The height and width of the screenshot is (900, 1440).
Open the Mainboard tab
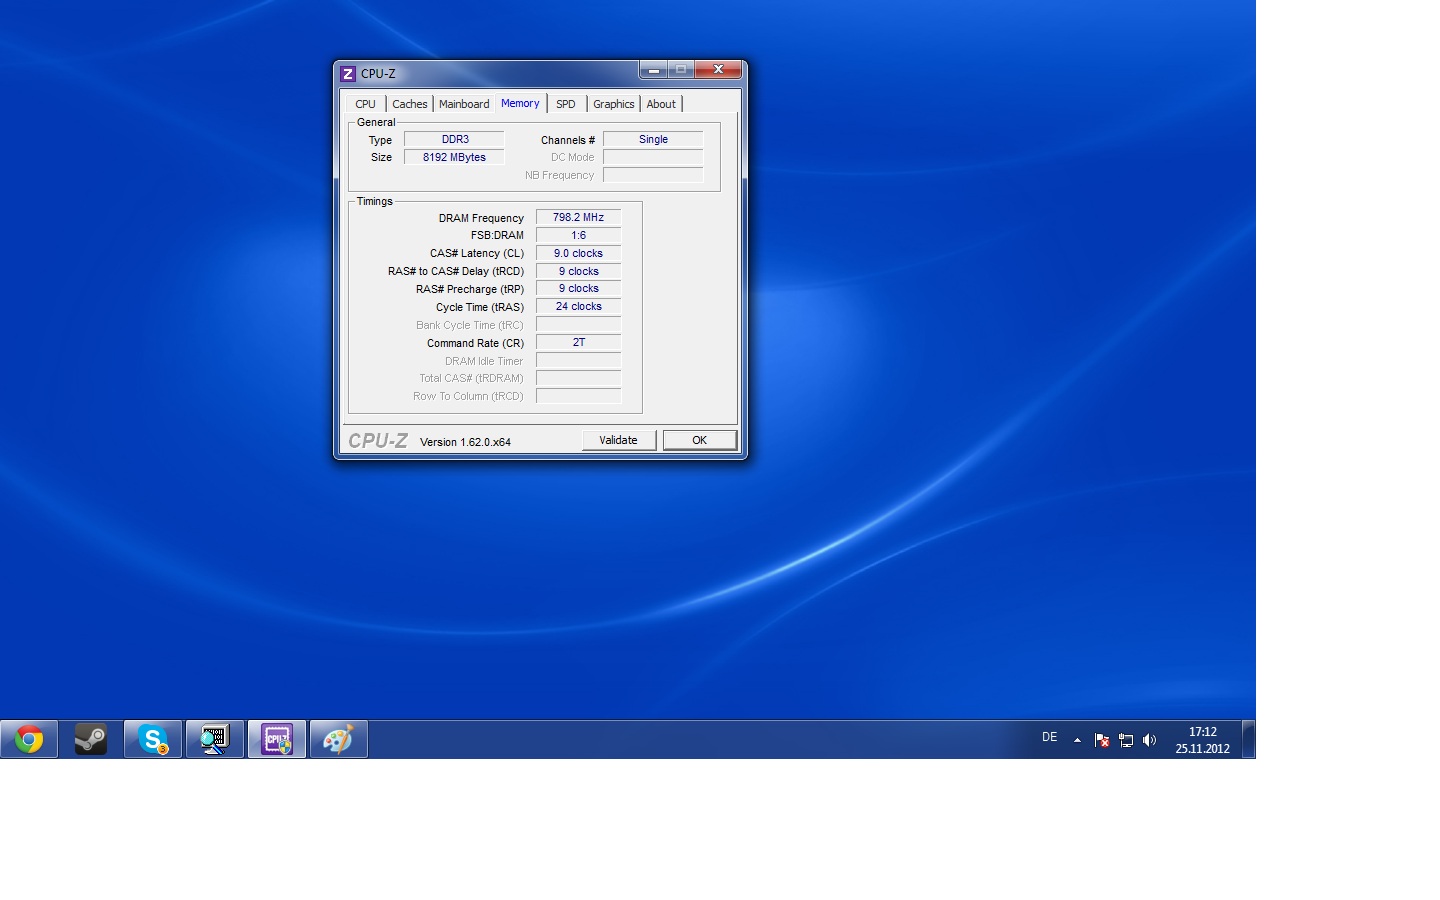pyautogui.click(x=464, y=104)
